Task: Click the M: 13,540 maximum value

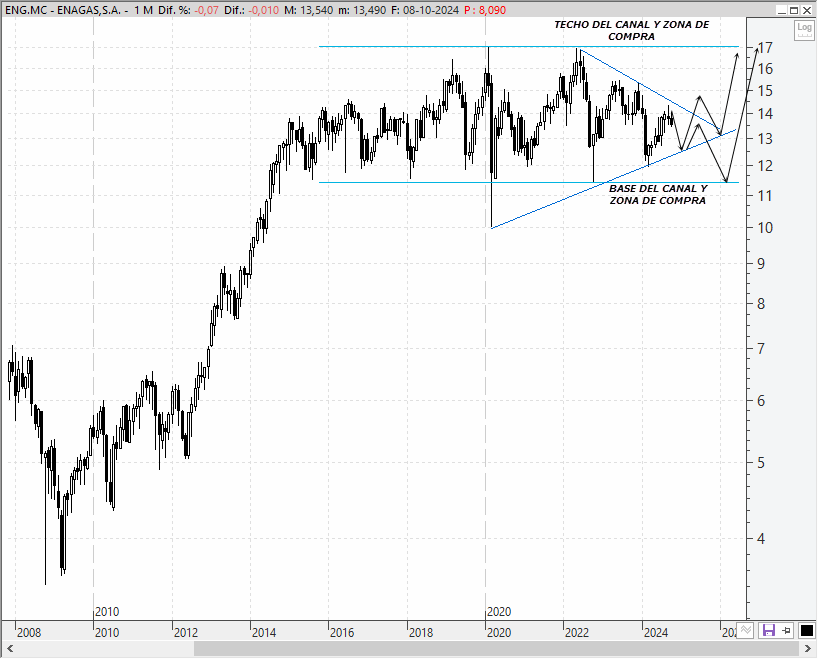Action: pyautogui.click(x=308, y=10)
